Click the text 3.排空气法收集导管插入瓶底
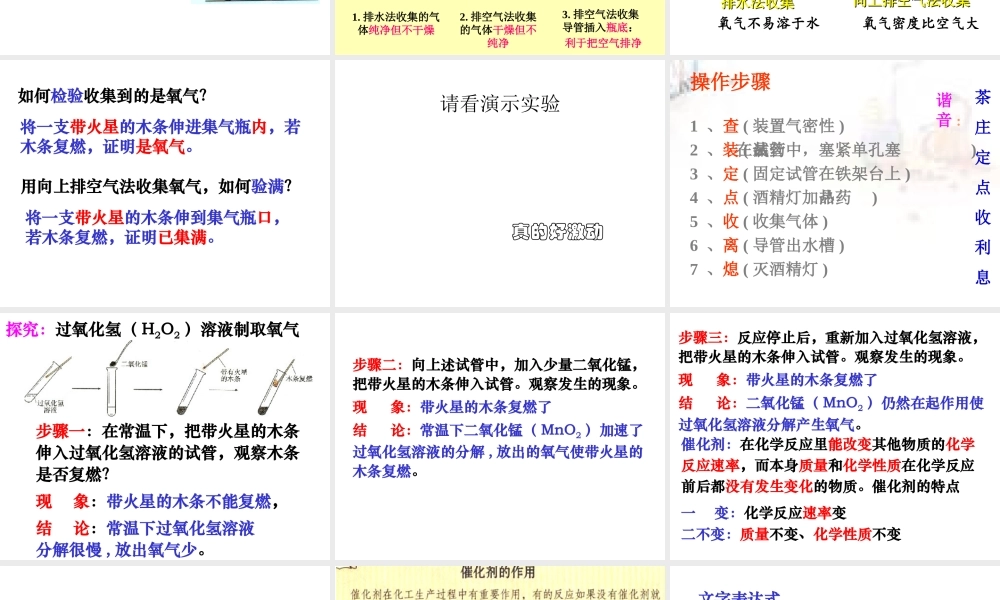The height and width of the screenshot is (600, 1000). point(598,20)
